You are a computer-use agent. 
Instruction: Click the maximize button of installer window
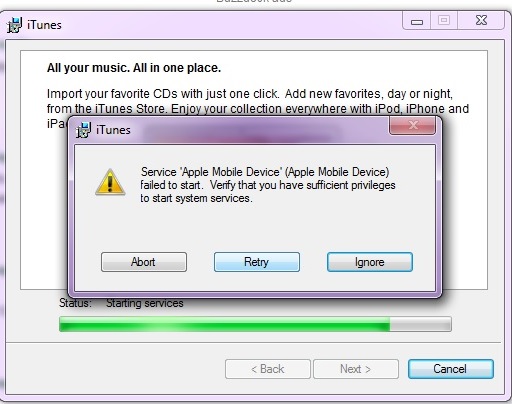[x=444, y=21]
